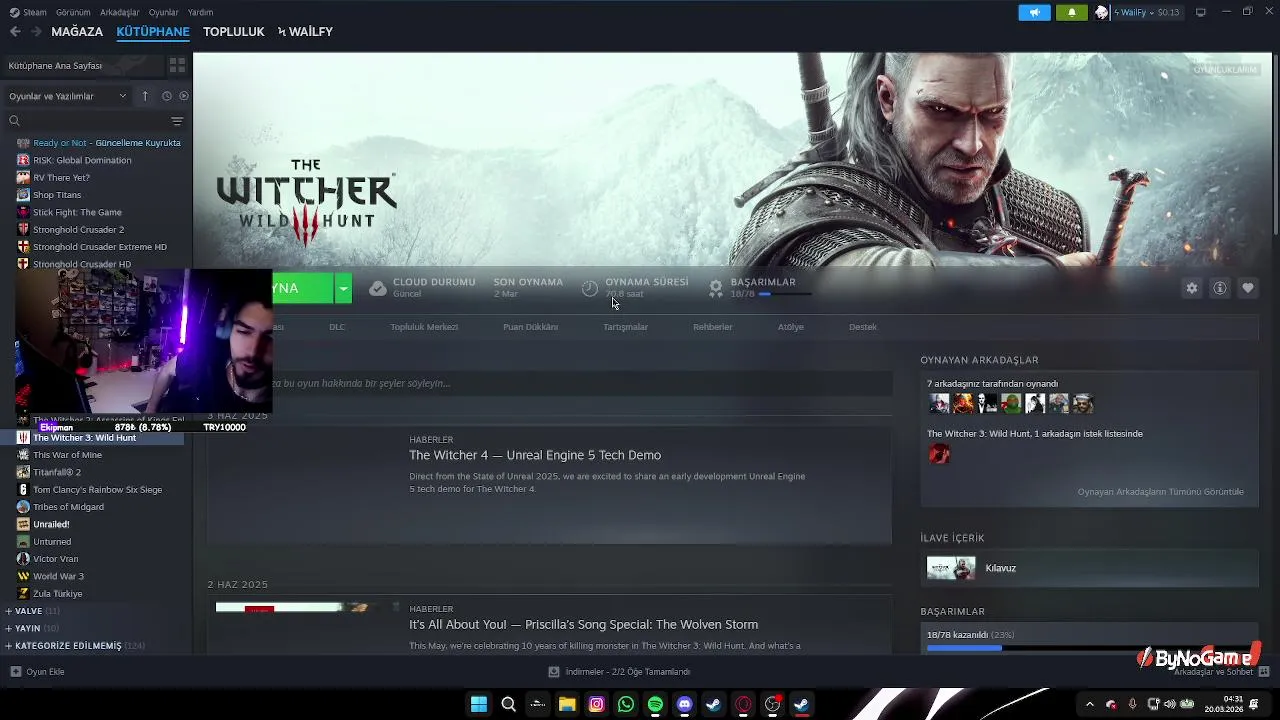Click Oyun Ekle at bottom left

[x=37, y=672]
